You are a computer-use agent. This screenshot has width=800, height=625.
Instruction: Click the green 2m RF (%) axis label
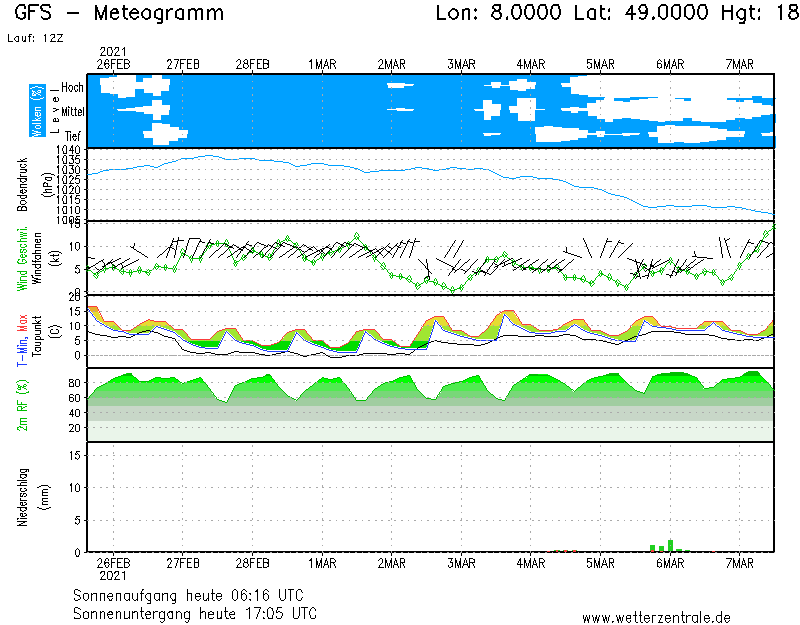tap(22, 405)
